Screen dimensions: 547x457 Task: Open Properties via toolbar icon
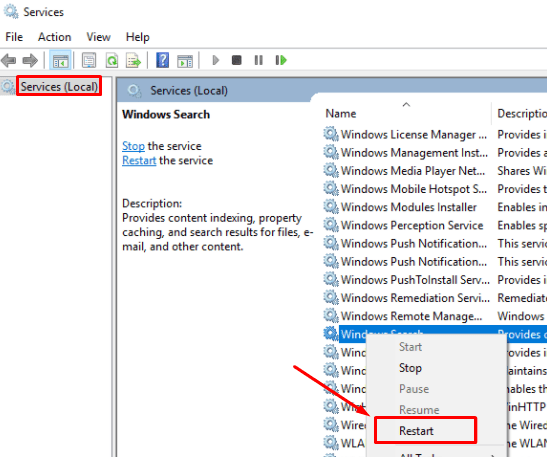coord(89,60)
